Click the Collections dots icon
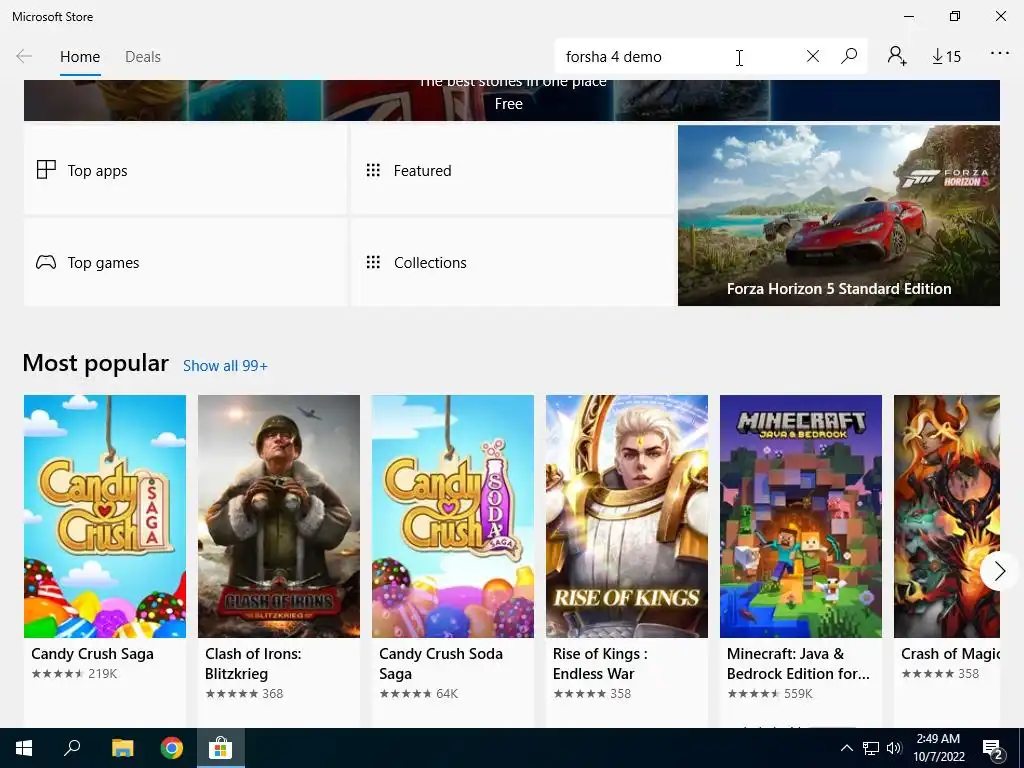1024x768 pixels. (x=373, y=263)
